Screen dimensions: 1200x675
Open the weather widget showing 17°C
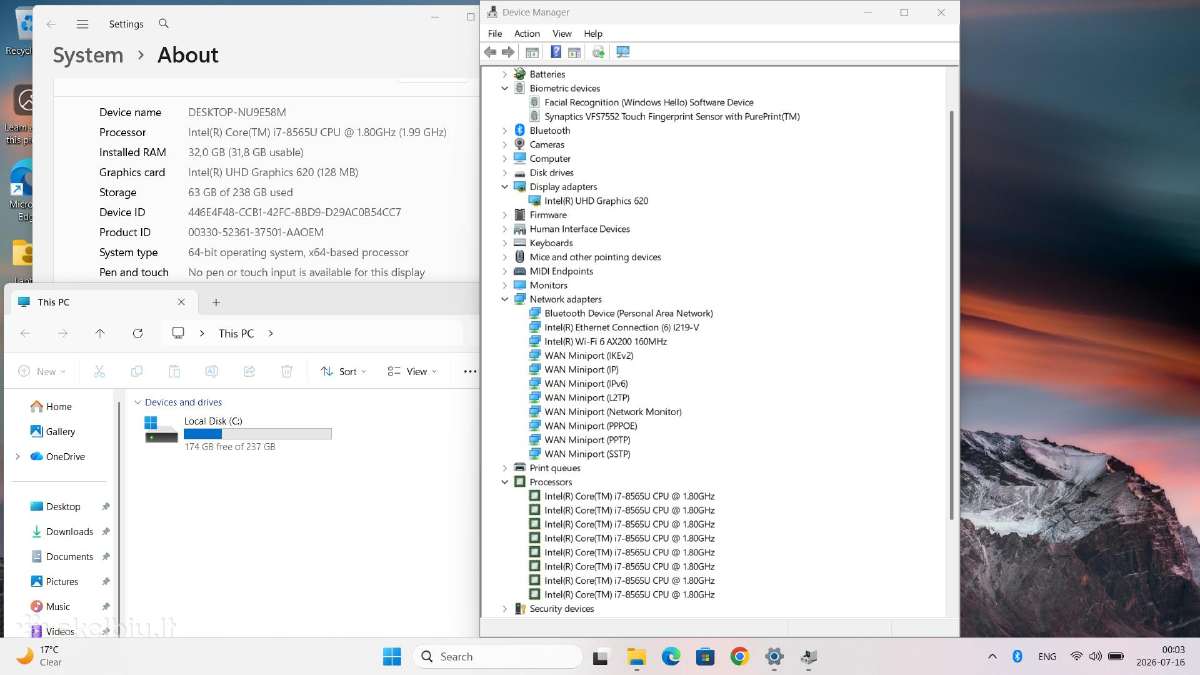pos(38,656)
